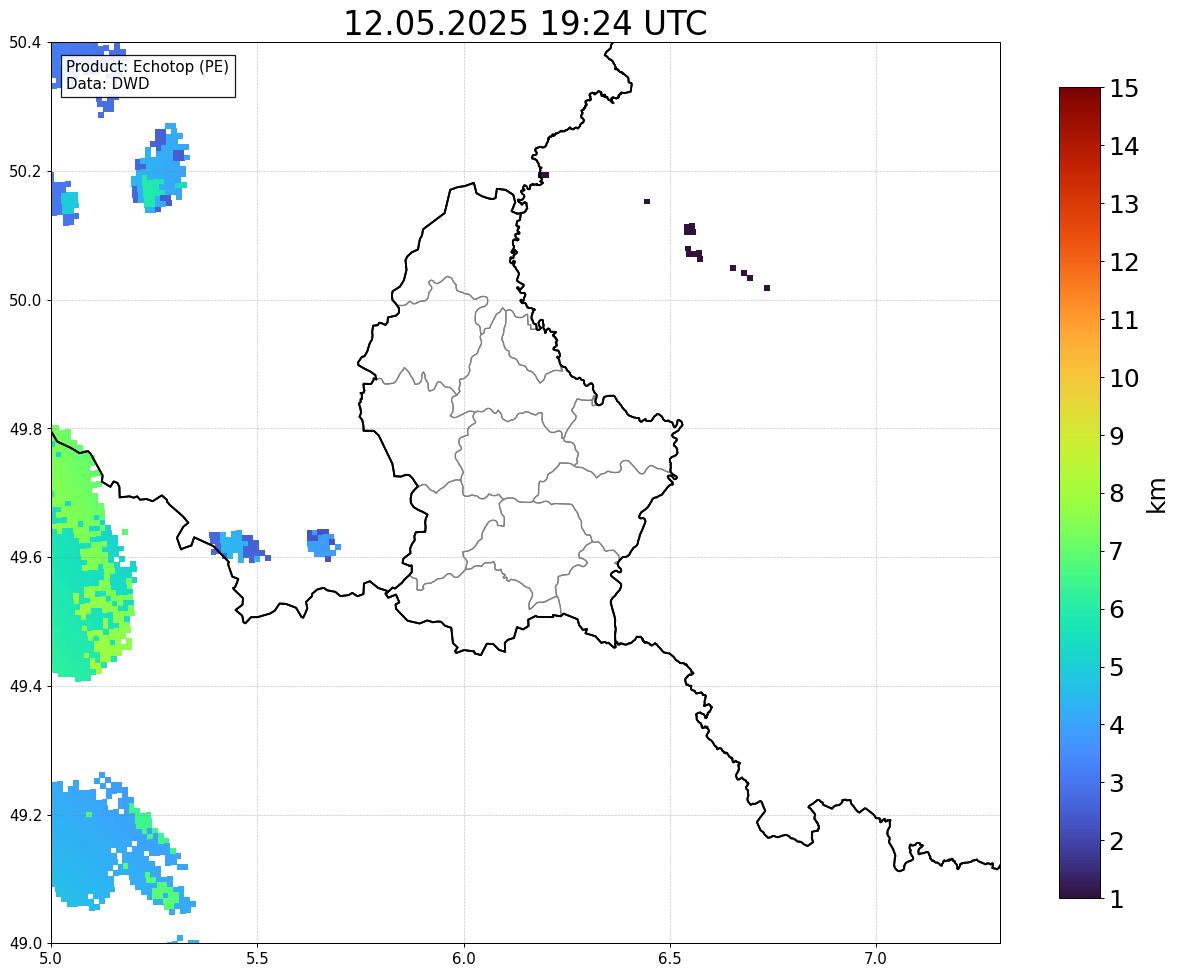Click the latitude axis label 50.4
Viewport: 1178px width, 976px height.
point(25,43)
